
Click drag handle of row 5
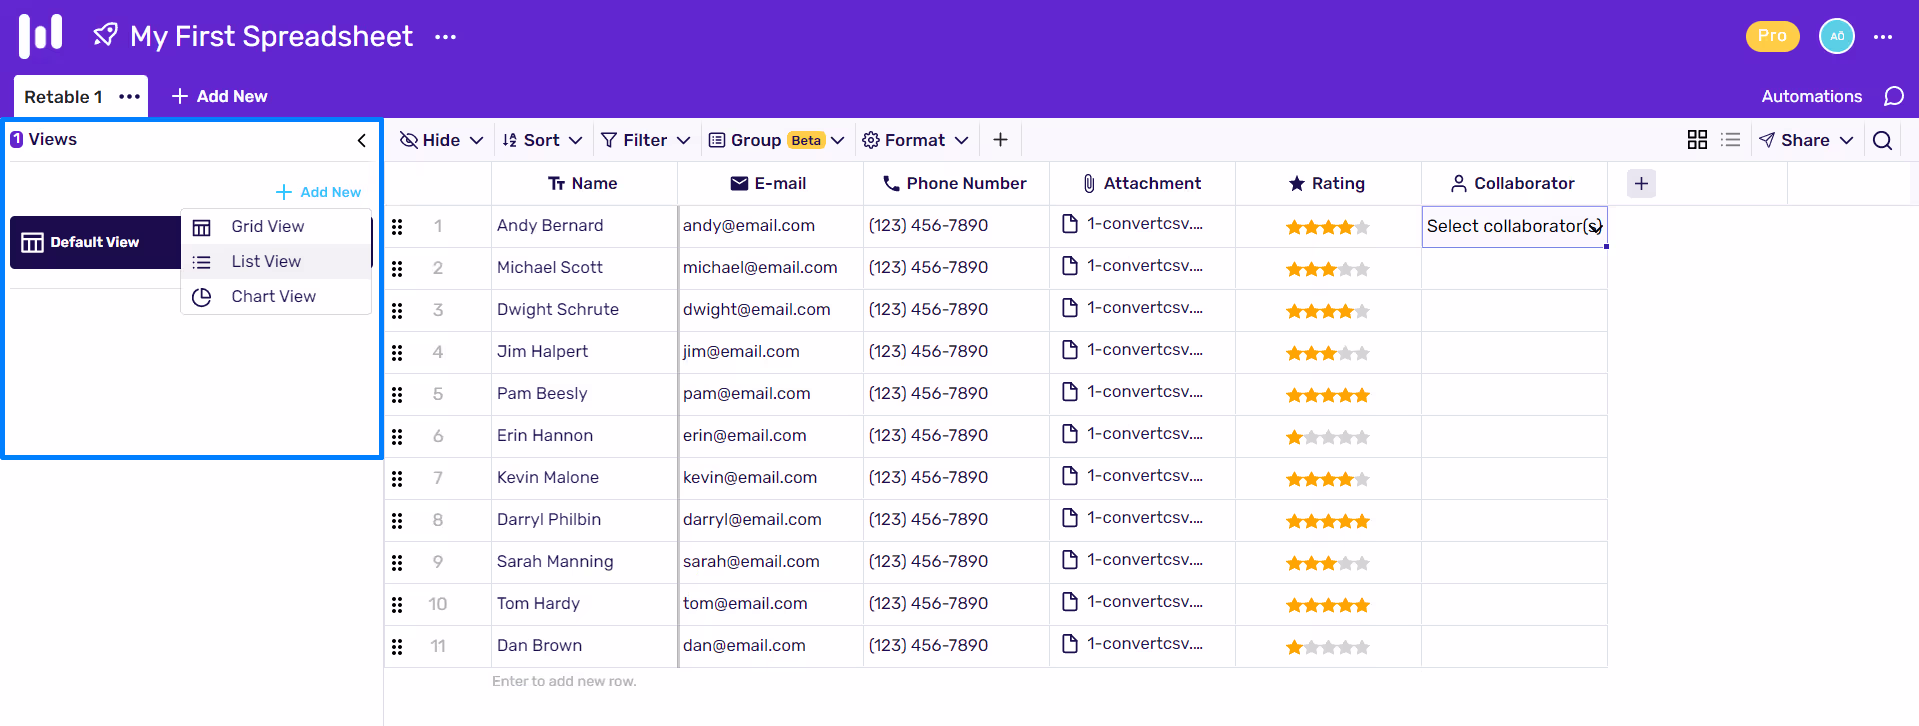tap(397, 395)
